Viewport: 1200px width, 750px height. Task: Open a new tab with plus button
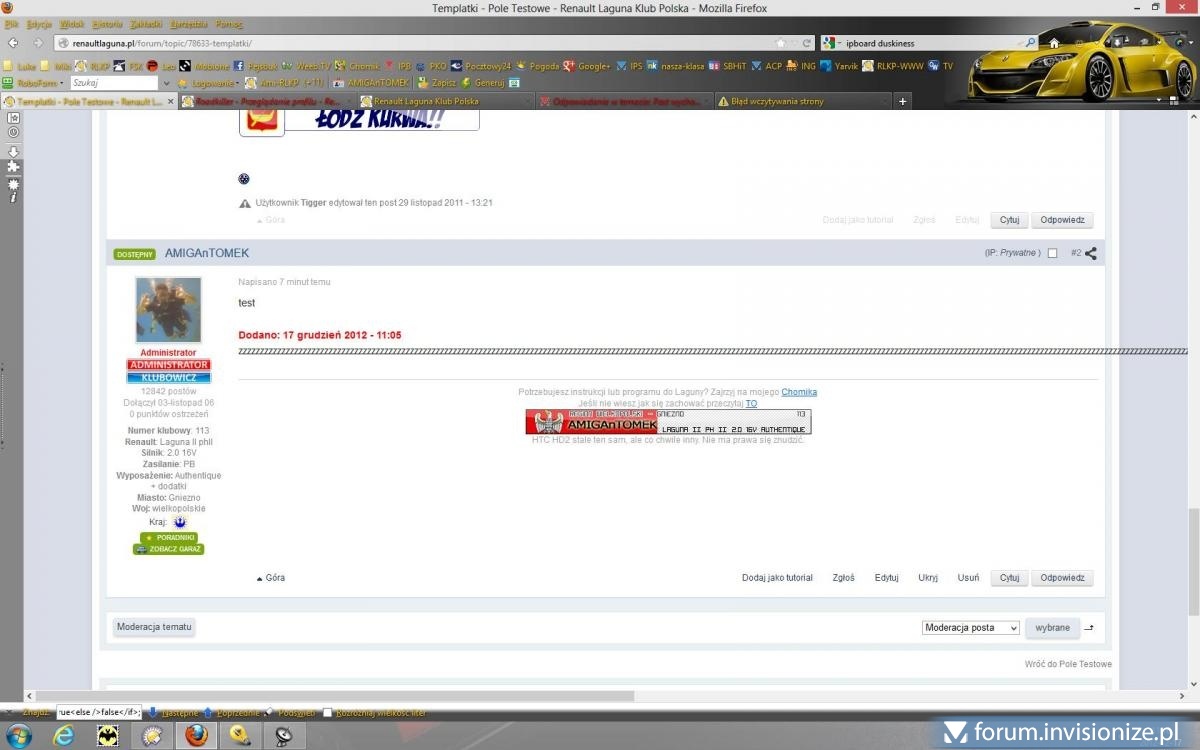[x=902, y=101]
